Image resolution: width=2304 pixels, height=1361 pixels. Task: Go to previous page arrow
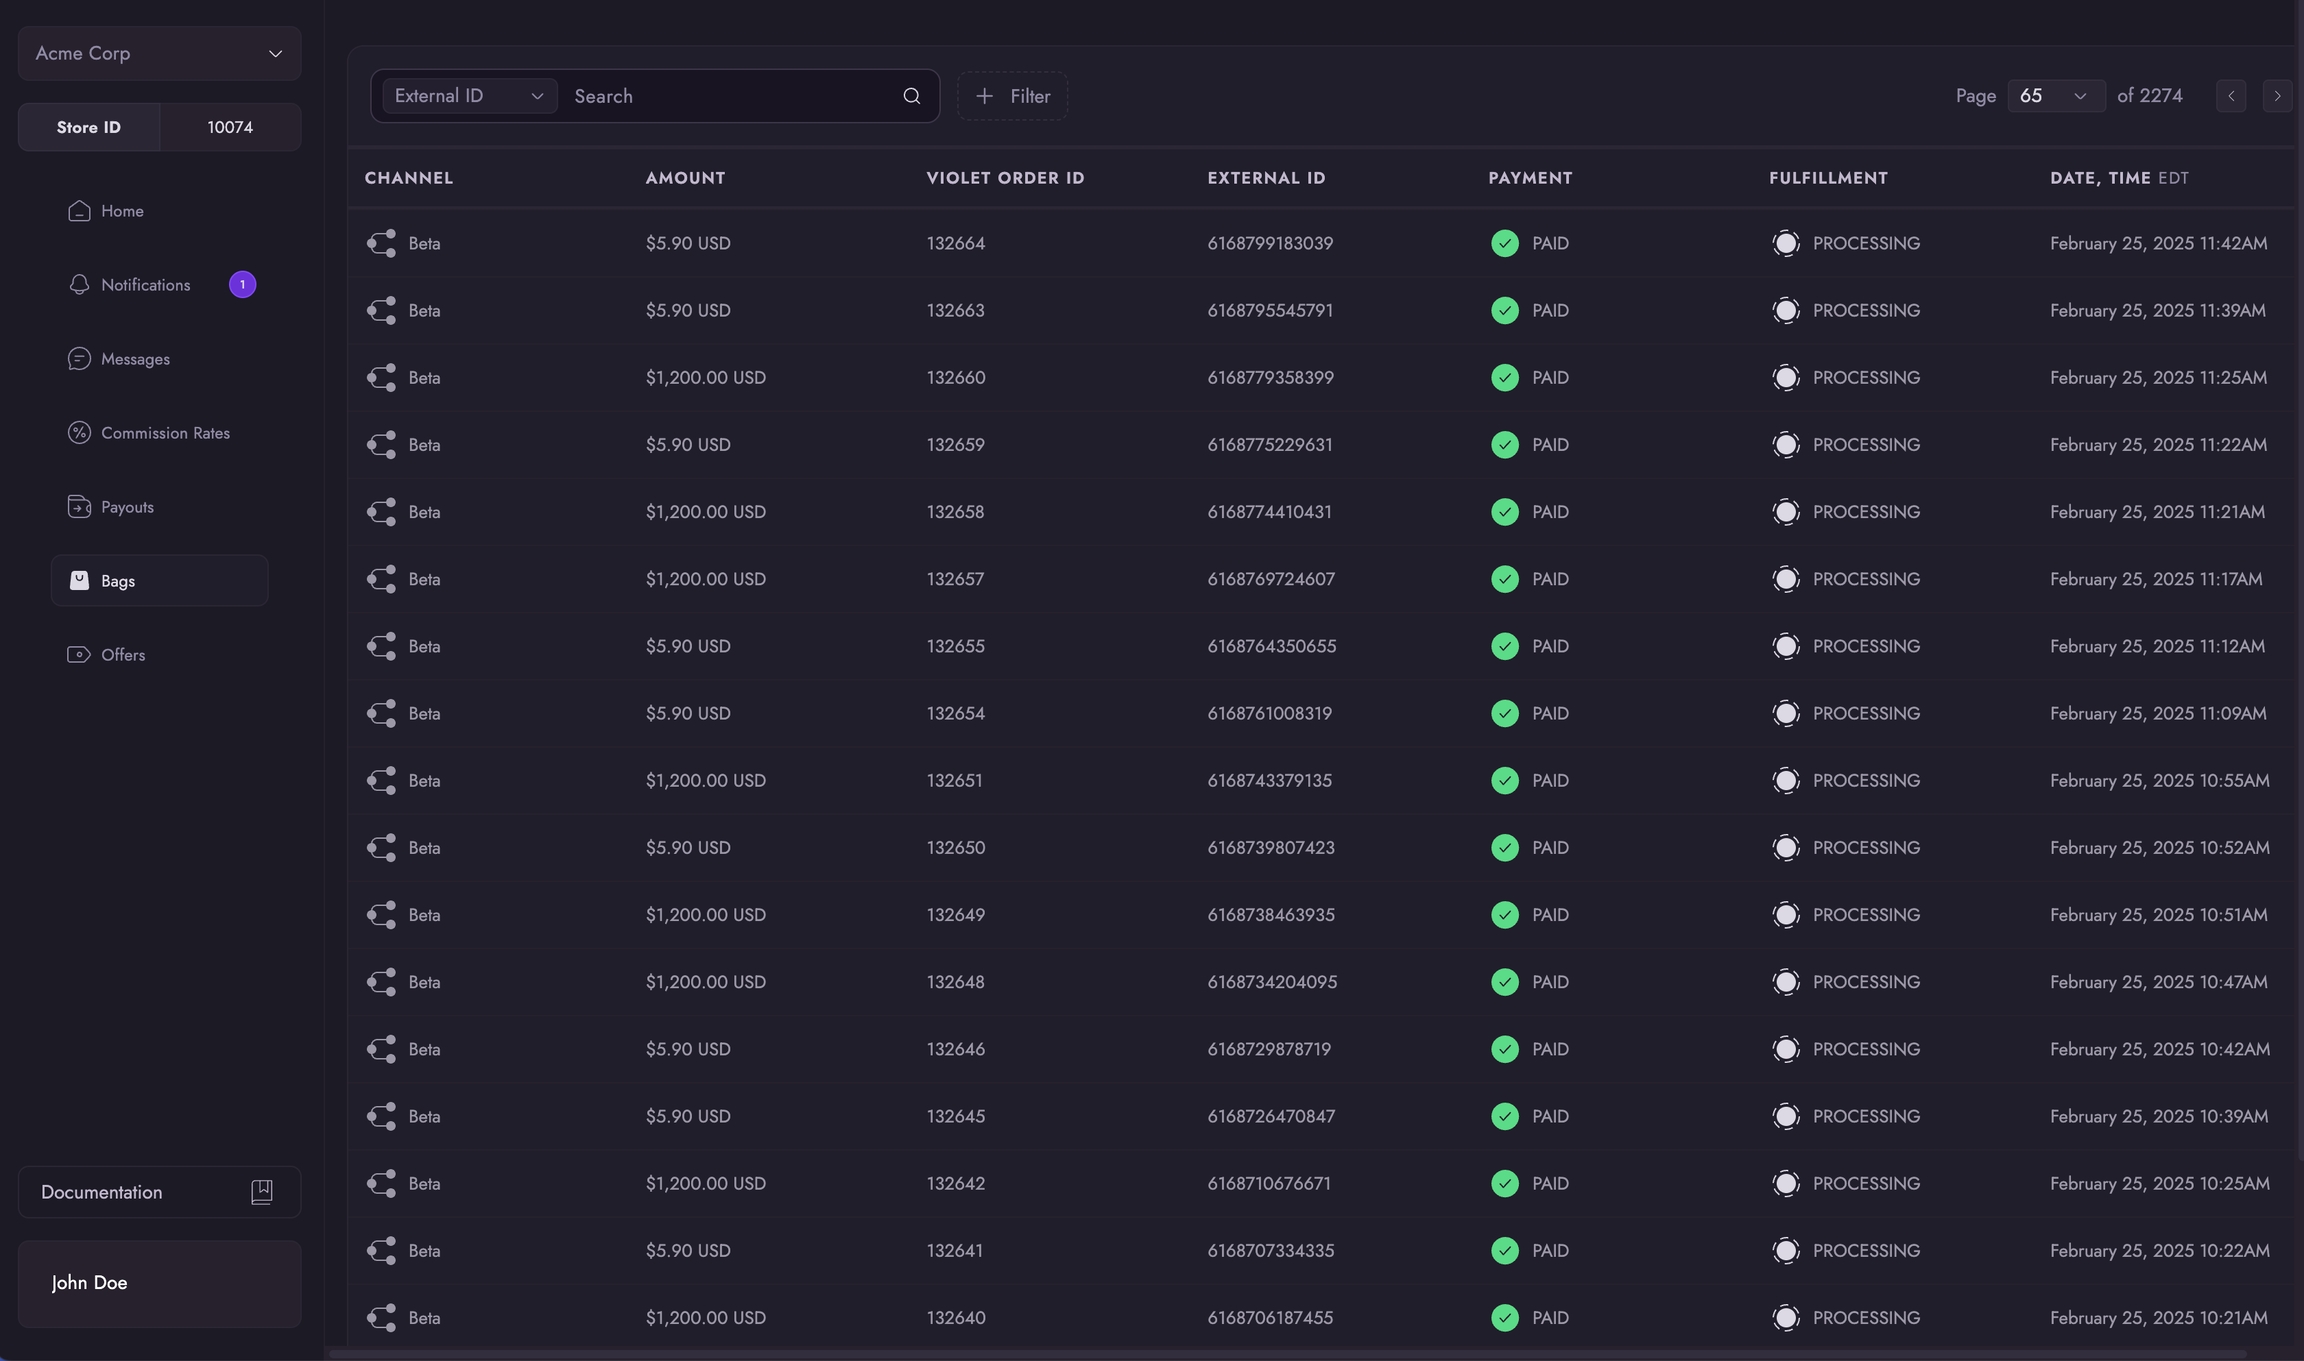click(2230, 96)
